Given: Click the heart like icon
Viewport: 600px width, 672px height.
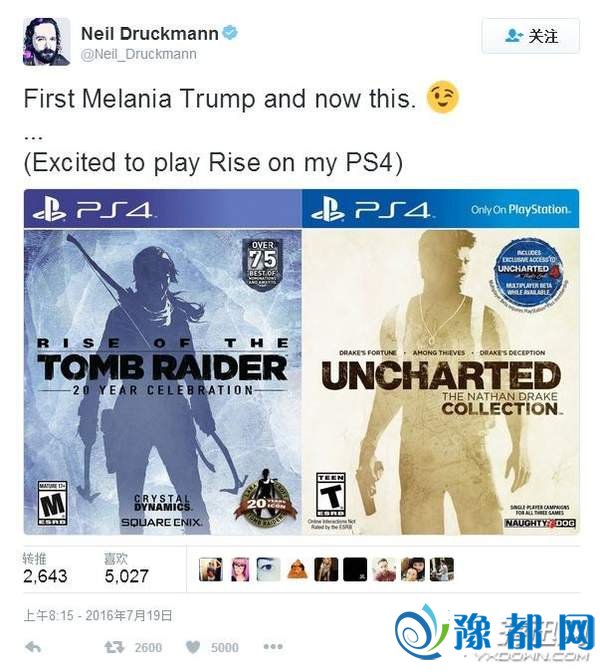Looking at the screenshot, I should tap(193, 647).
